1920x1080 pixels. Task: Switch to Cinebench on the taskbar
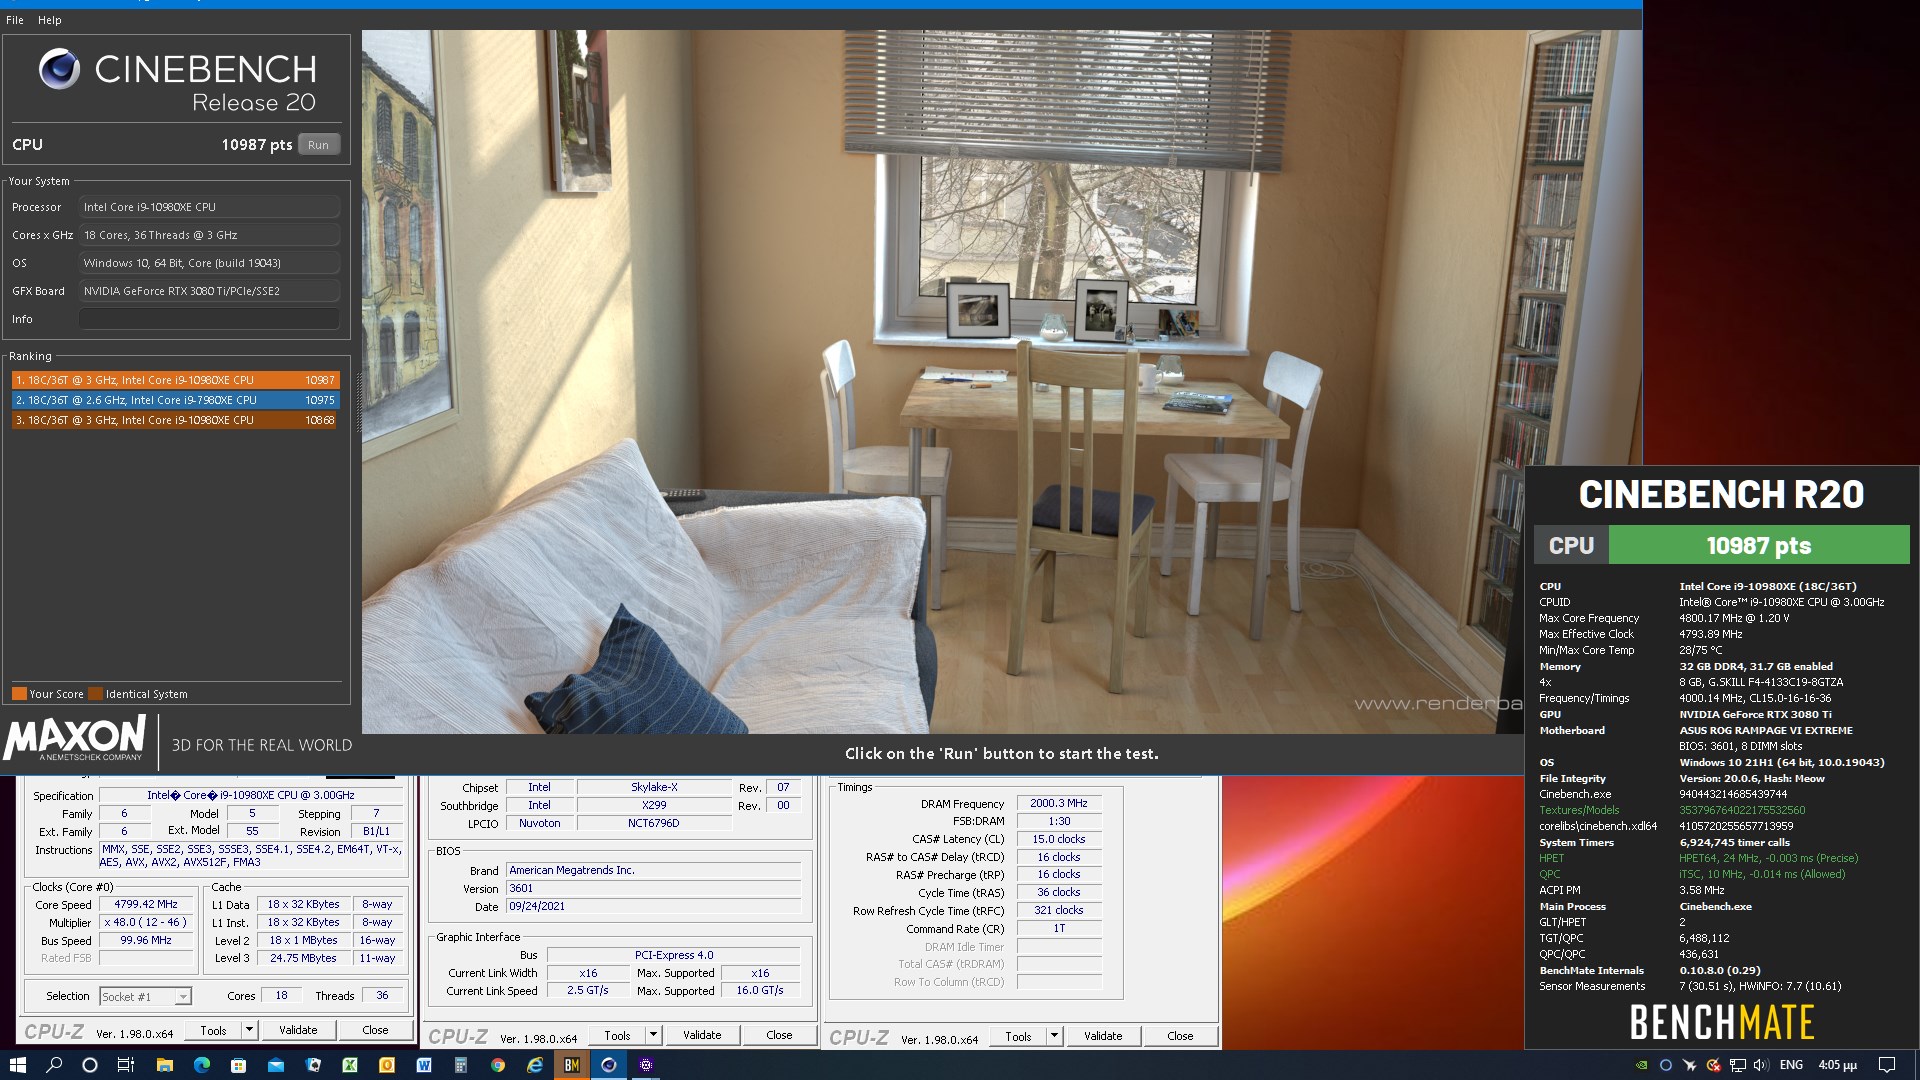pos(608,1065)
